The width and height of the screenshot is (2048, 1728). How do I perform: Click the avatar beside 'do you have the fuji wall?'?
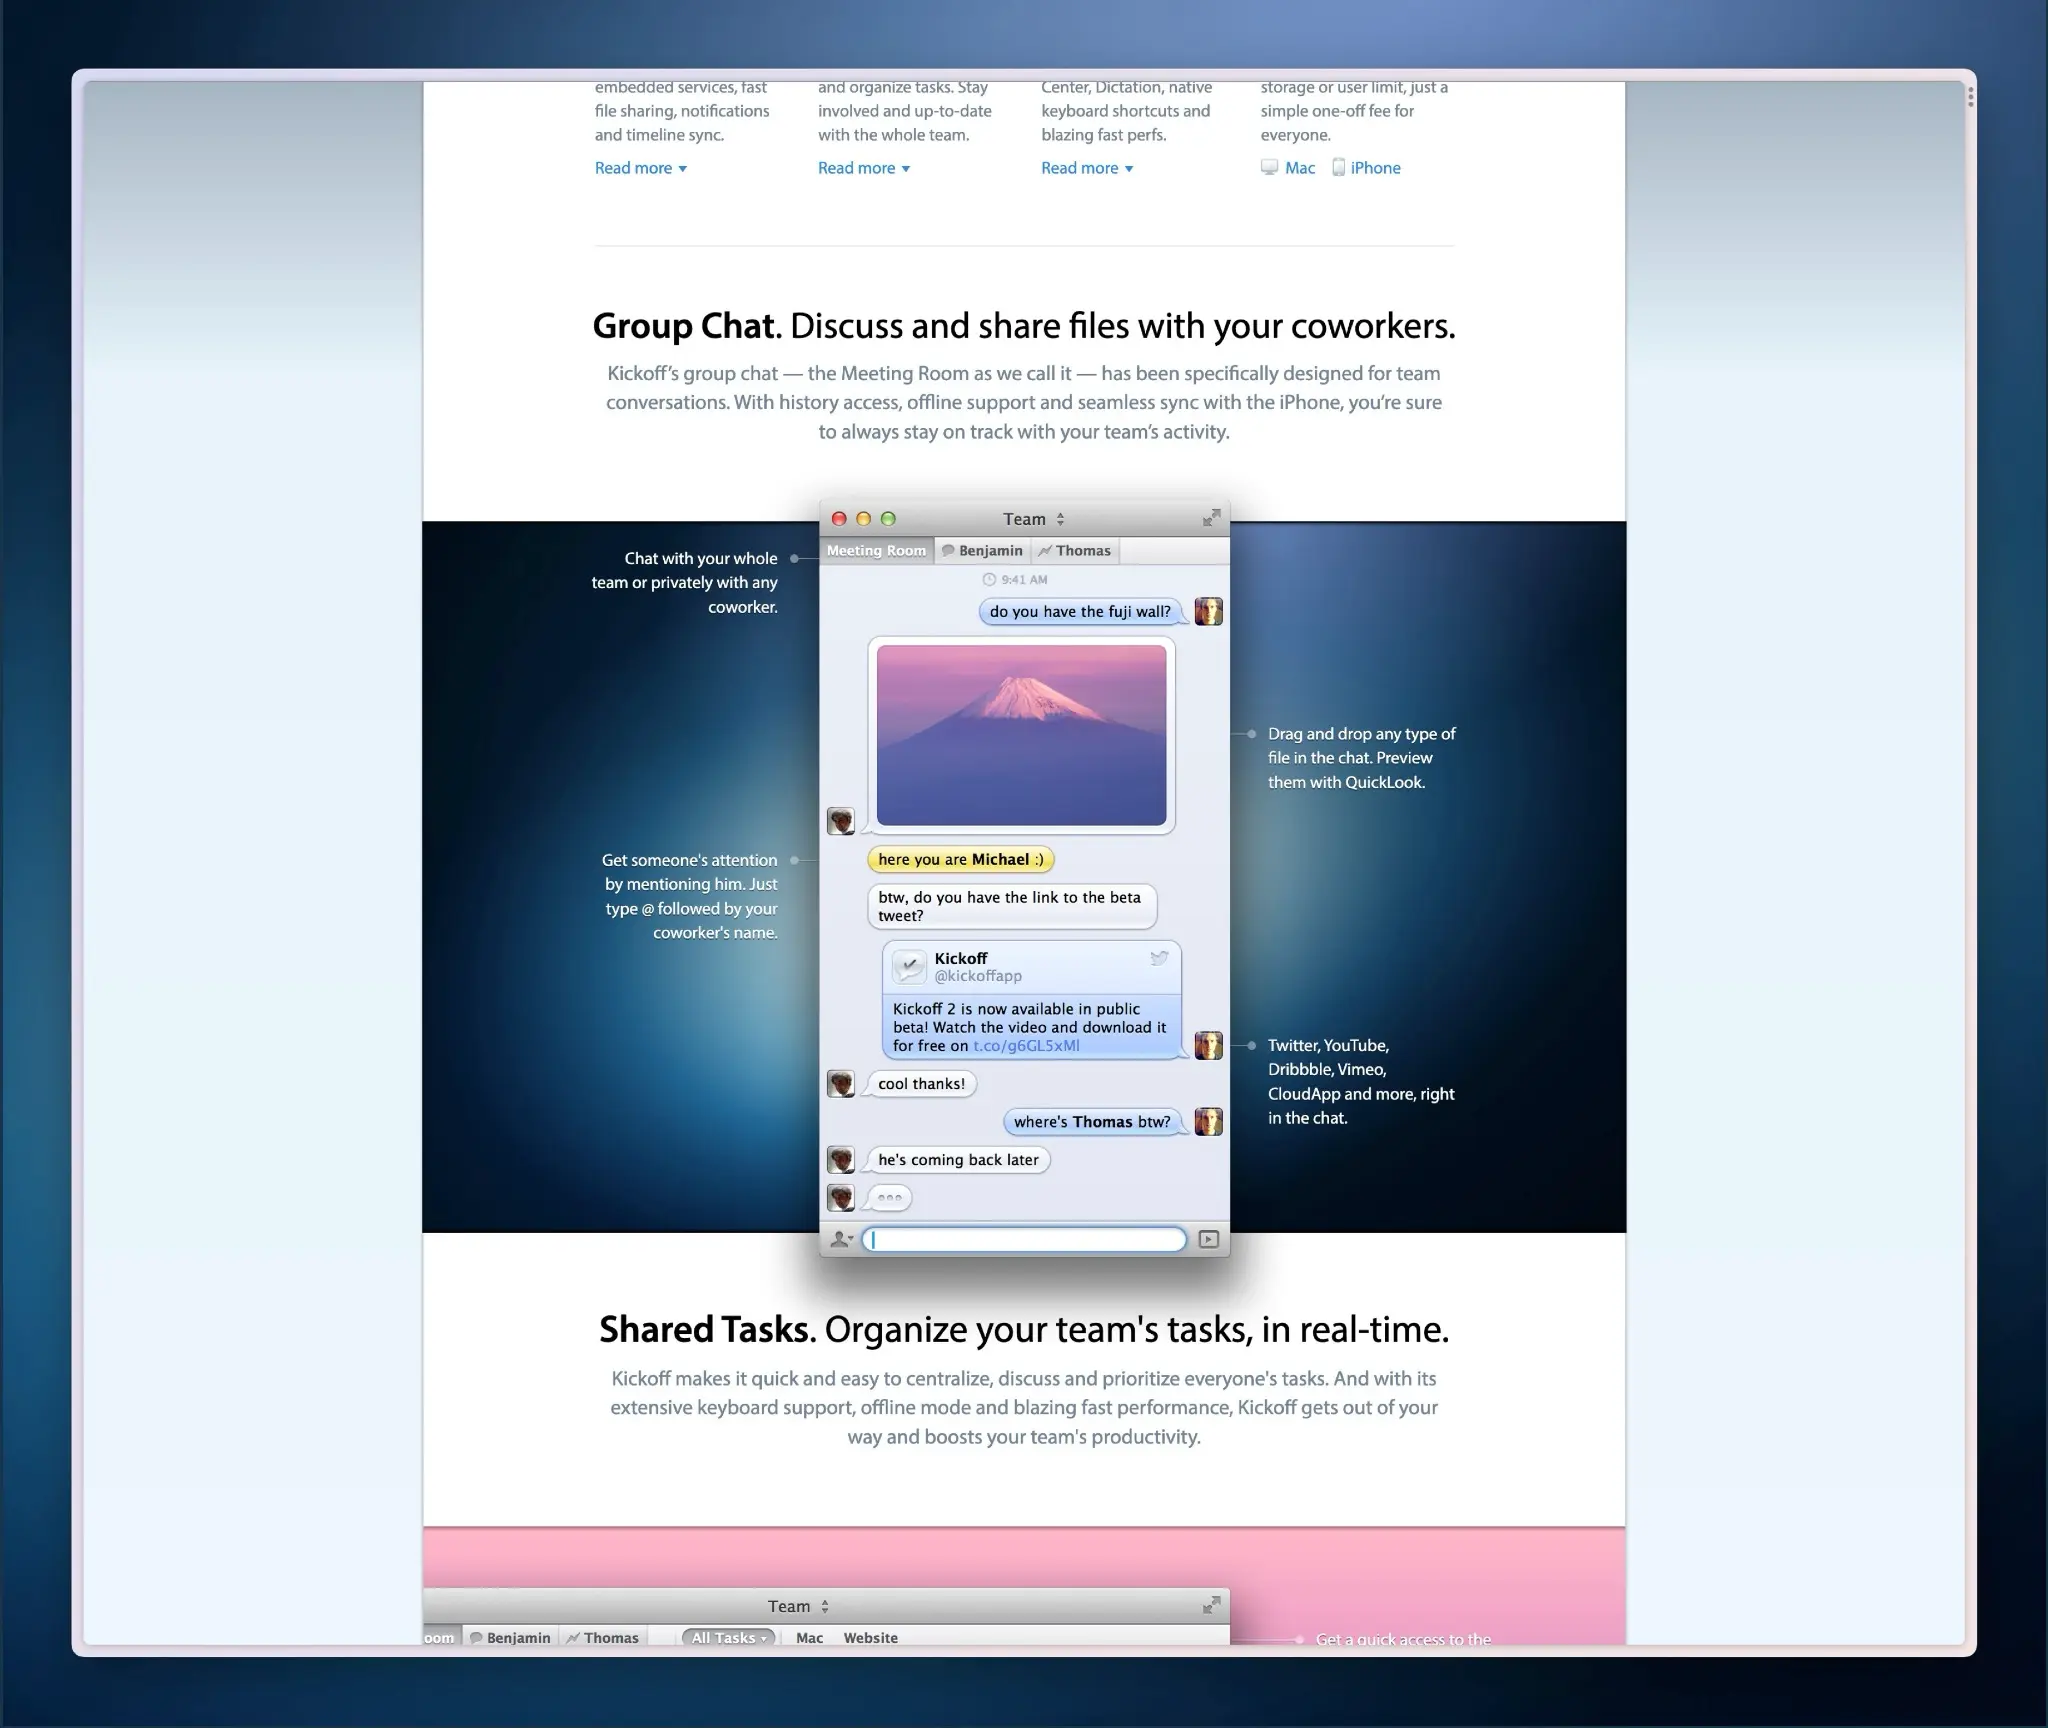[x=1208, y=611]
